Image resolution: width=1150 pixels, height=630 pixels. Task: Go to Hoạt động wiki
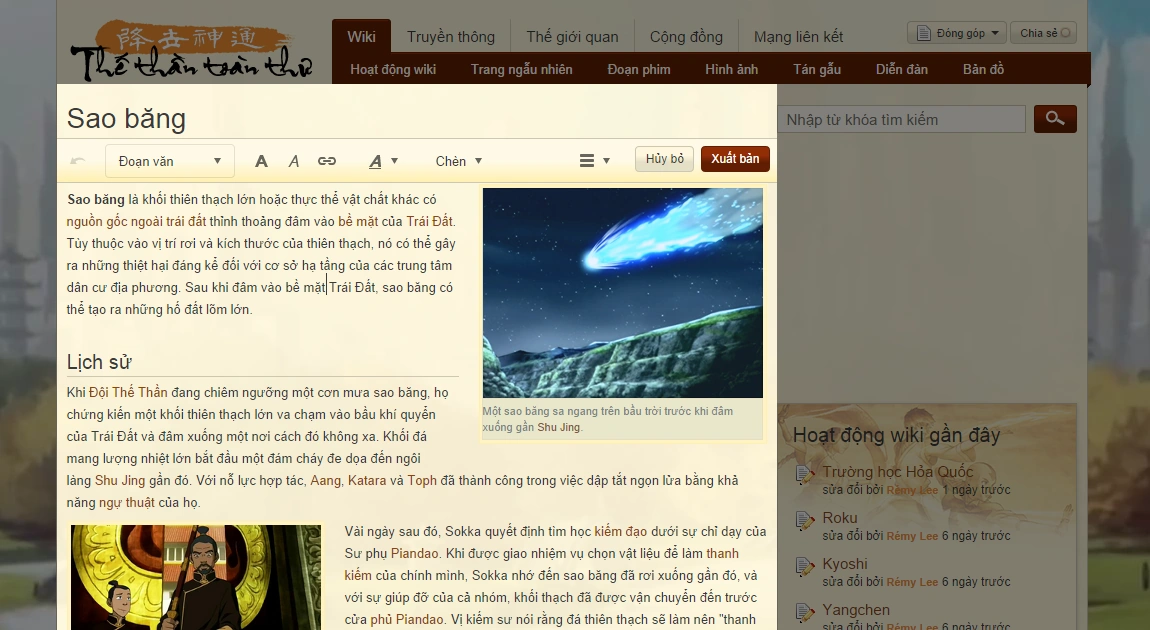(x=393, y=70)
